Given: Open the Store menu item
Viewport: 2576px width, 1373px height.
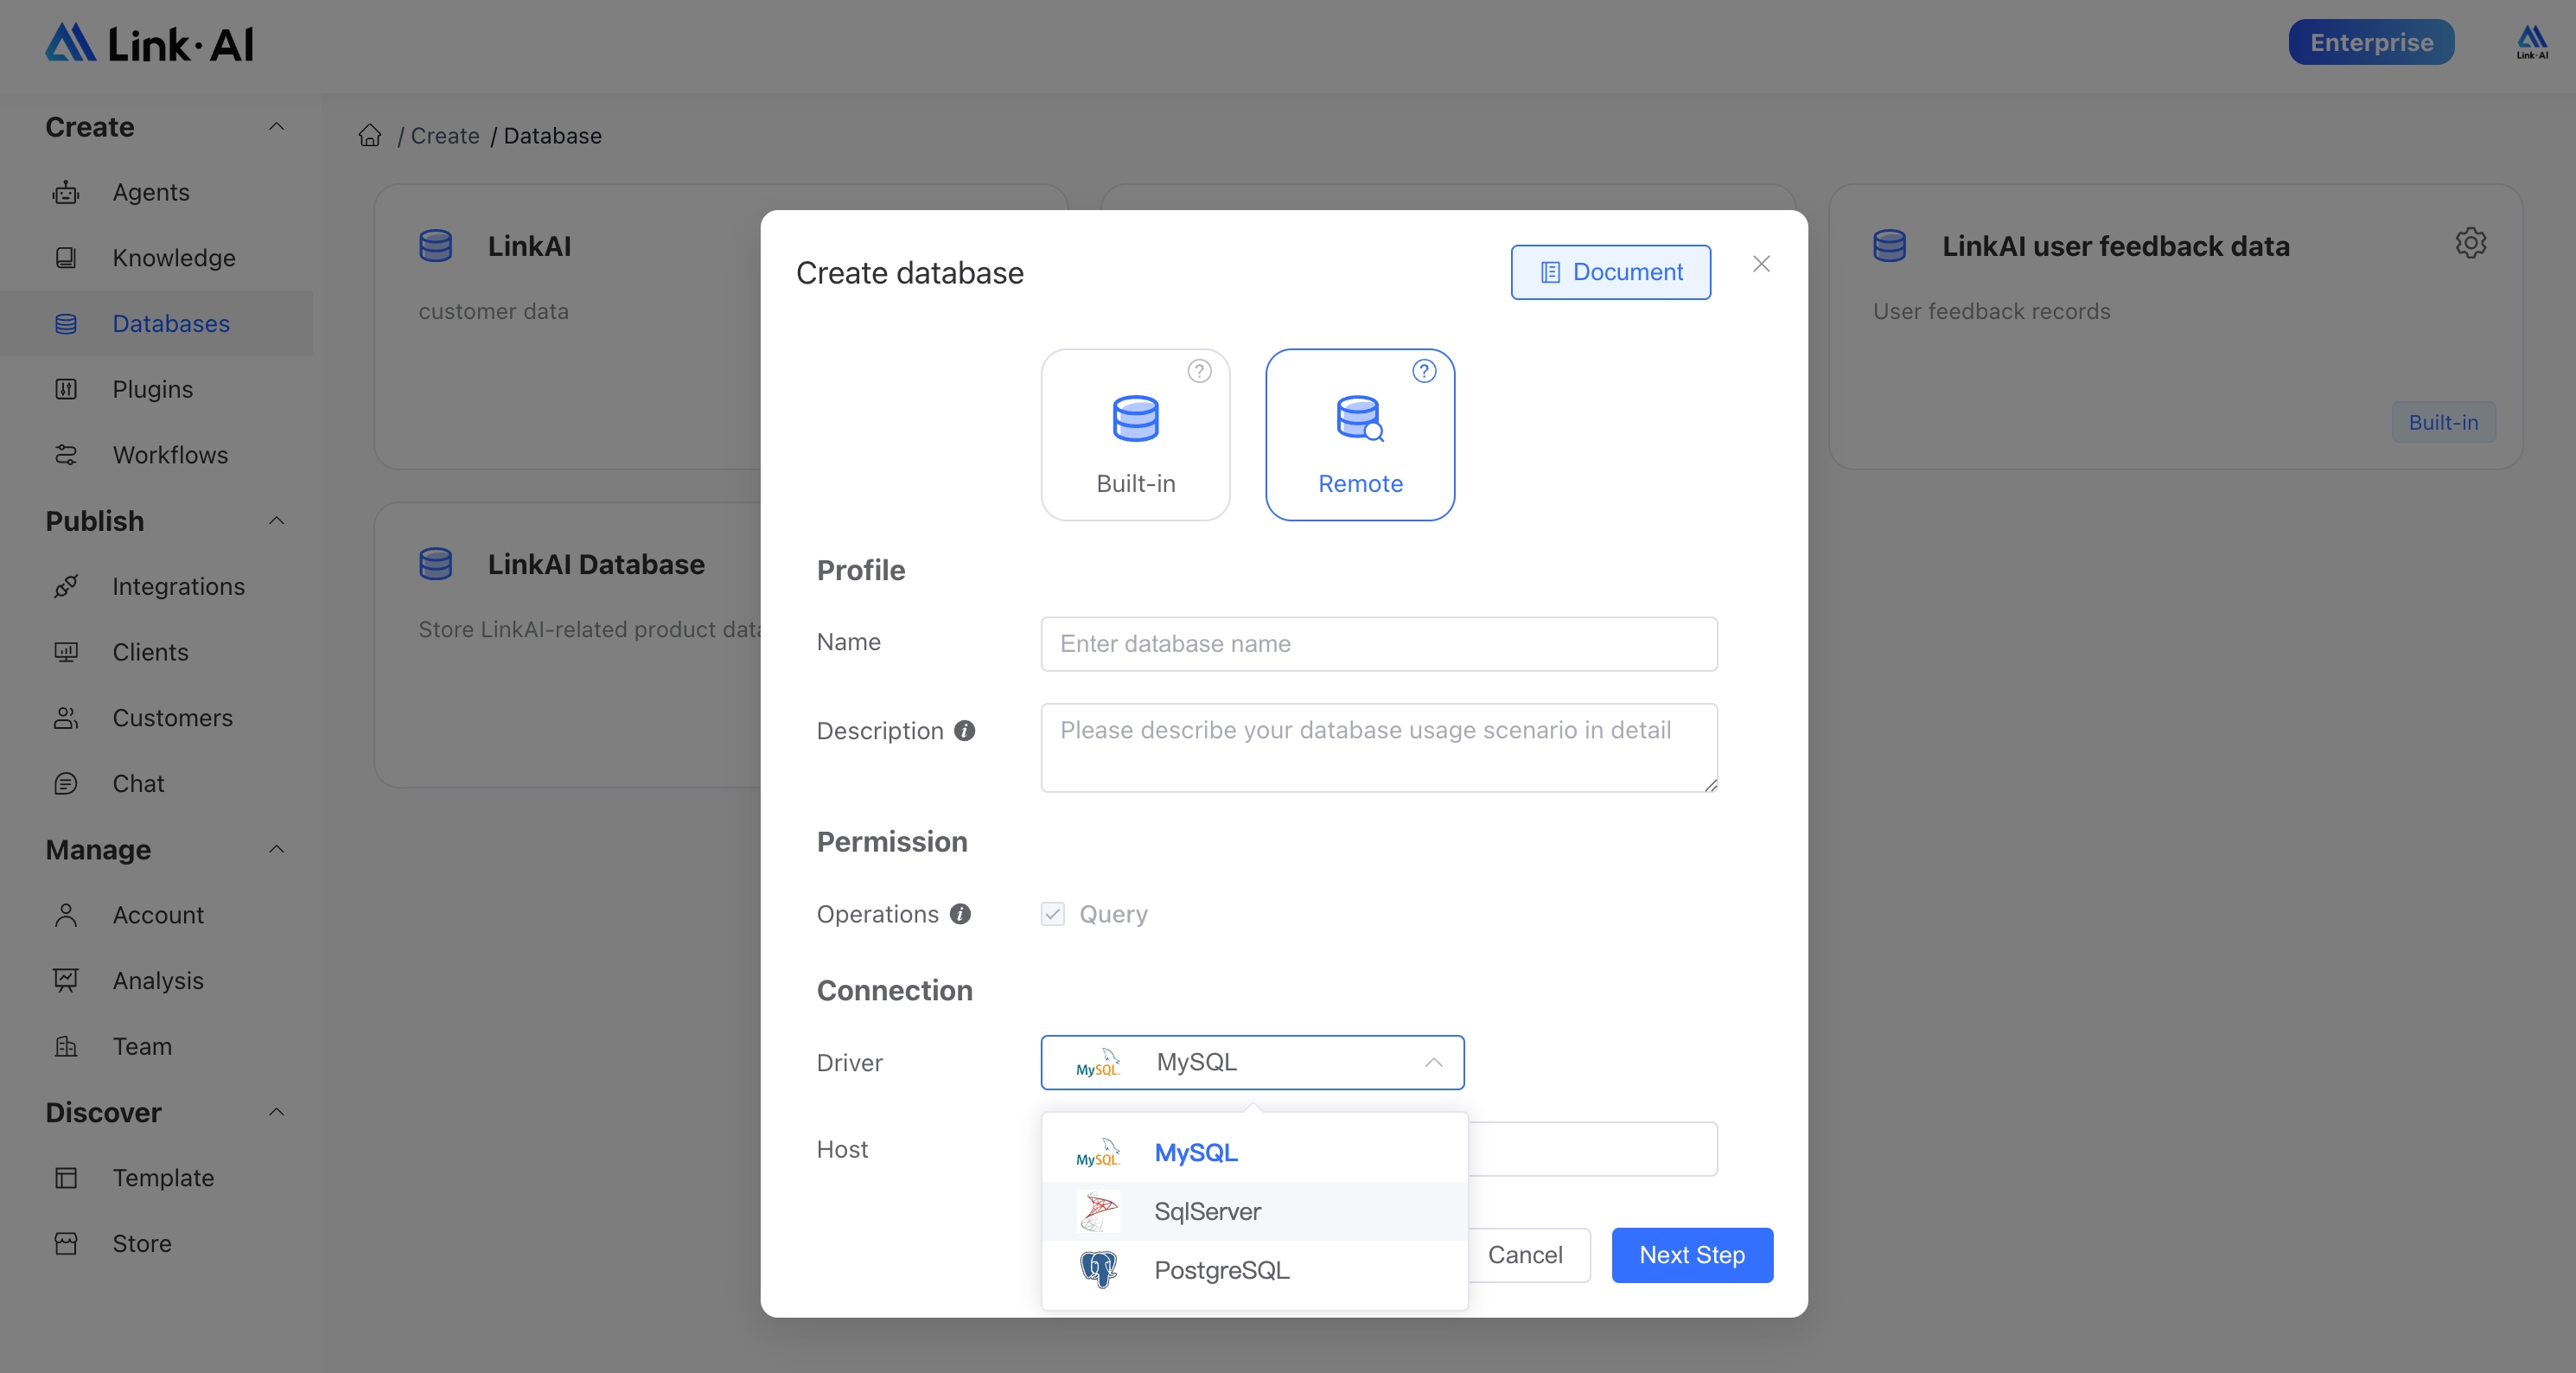Looking at the screenshot, I should pyautogui.click(x=156, y=1243).
